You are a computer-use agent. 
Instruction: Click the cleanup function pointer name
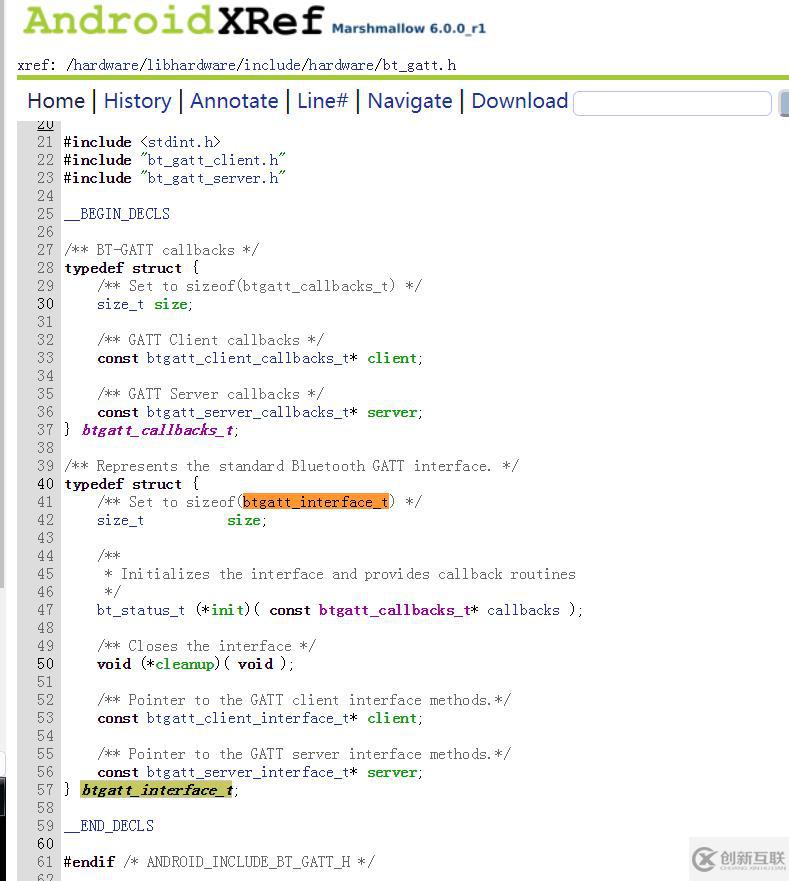tap(185, 664)
